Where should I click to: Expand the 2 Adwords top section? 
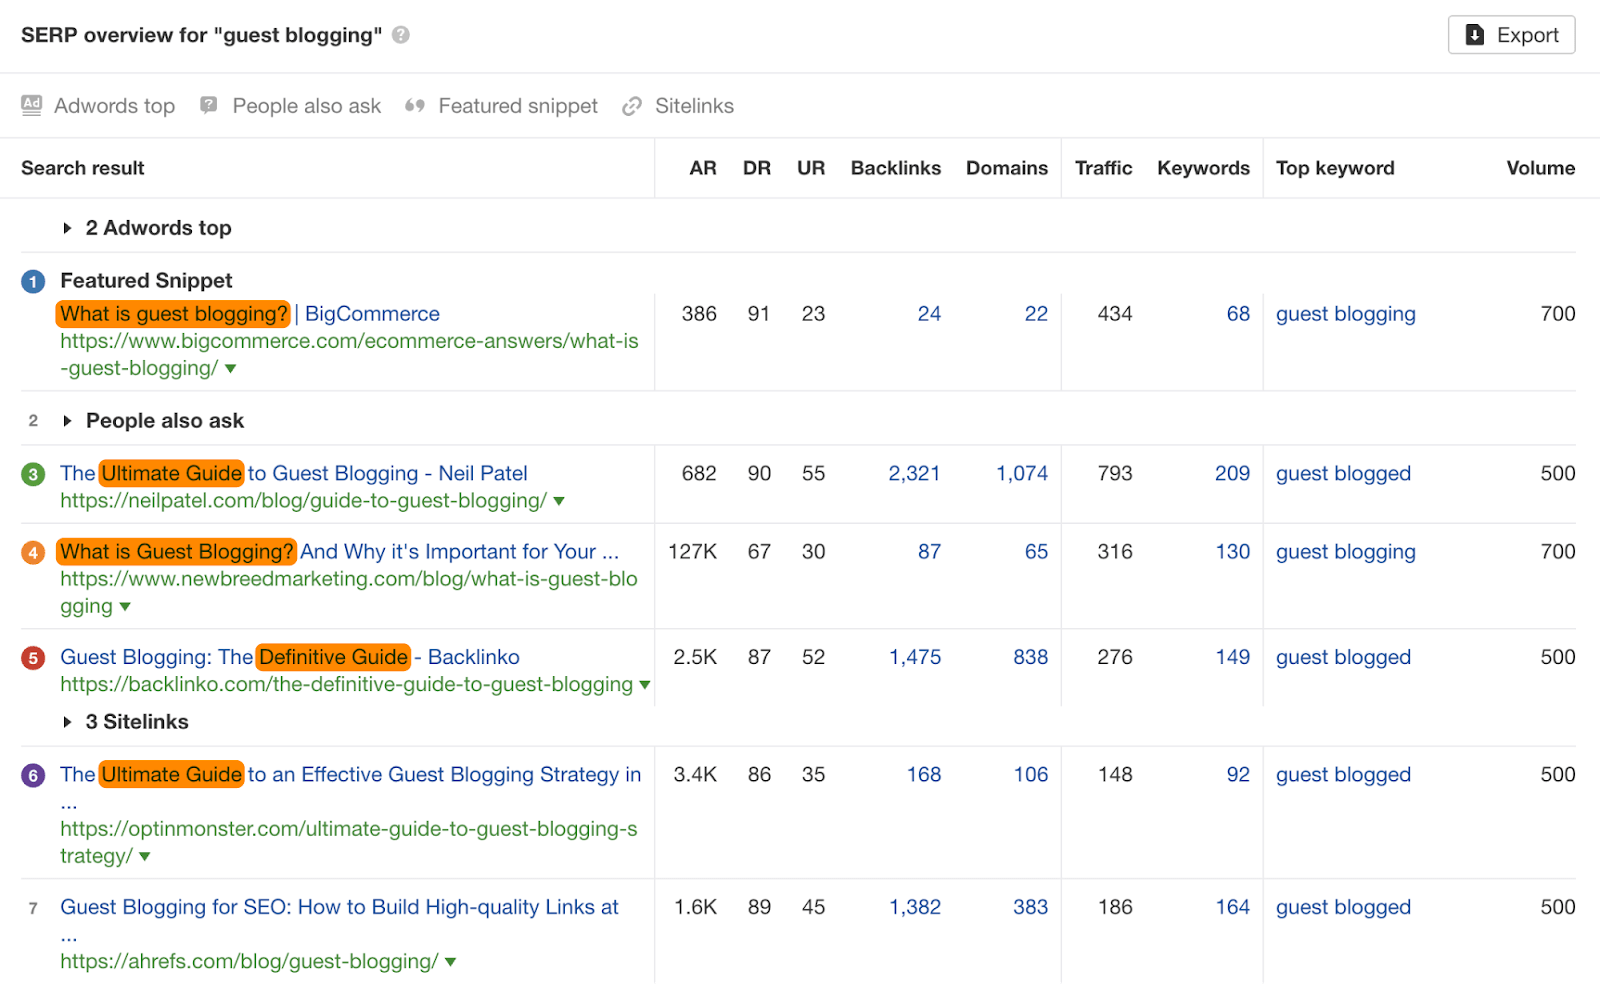coord(68,227)
